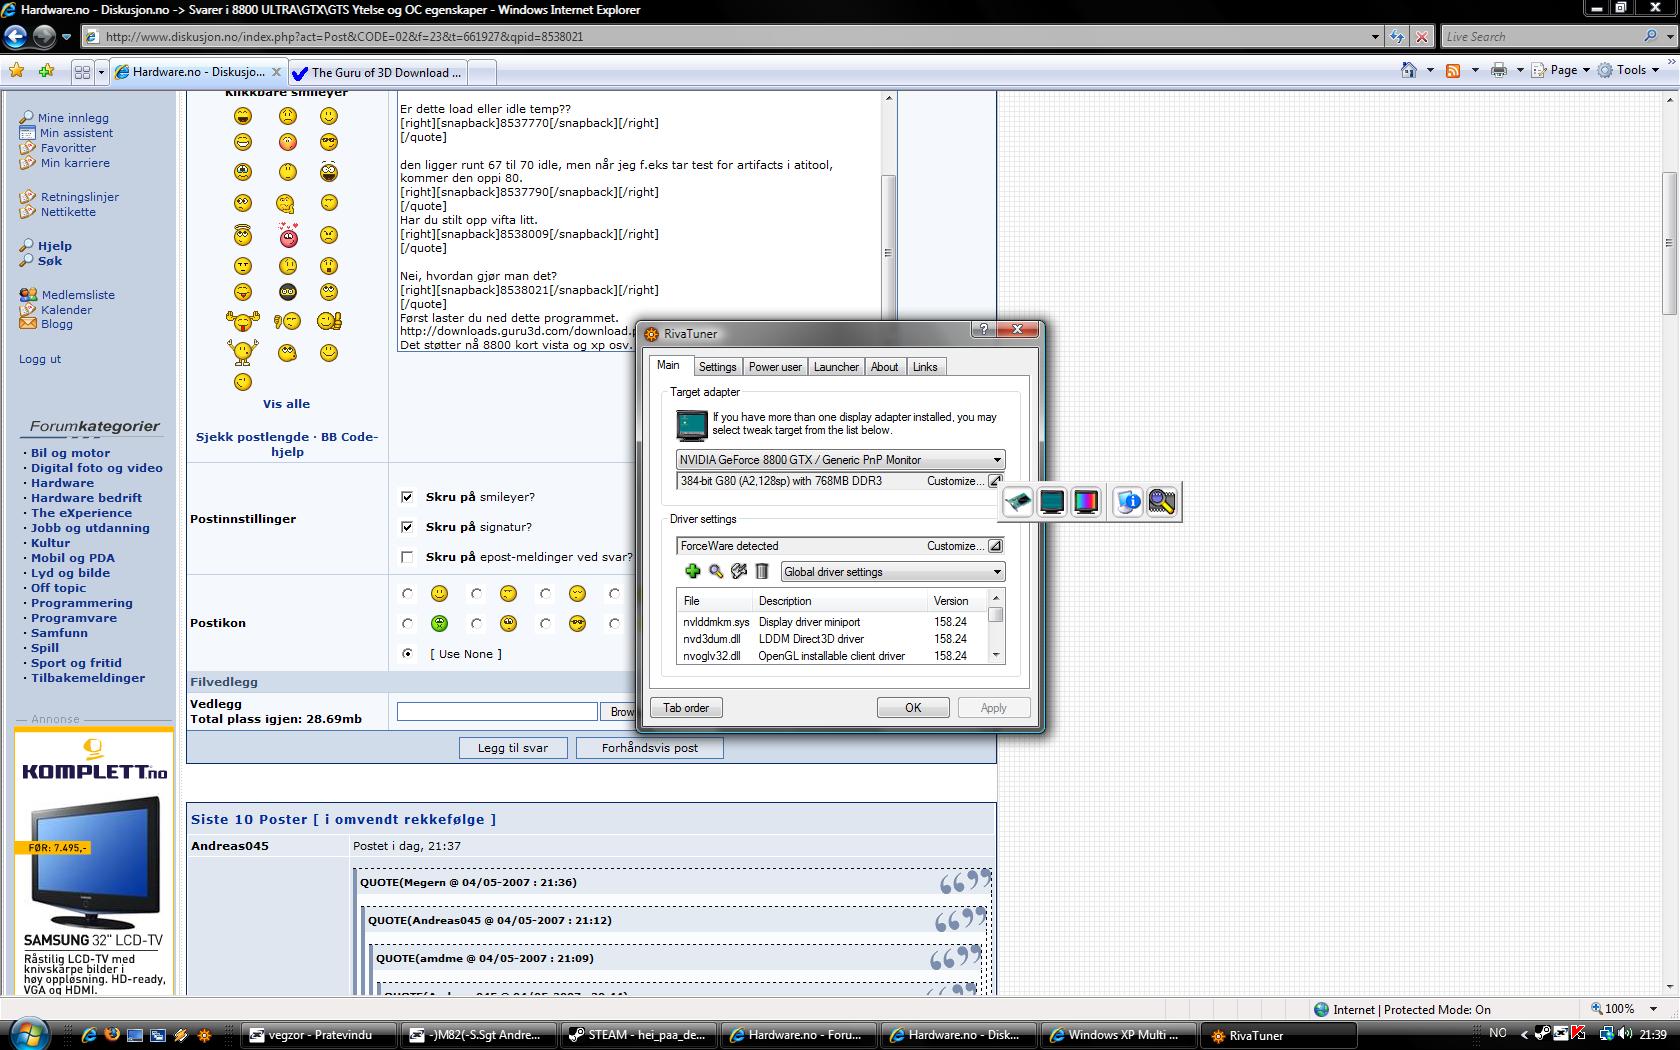Click the IE refresh icon

1397,37
